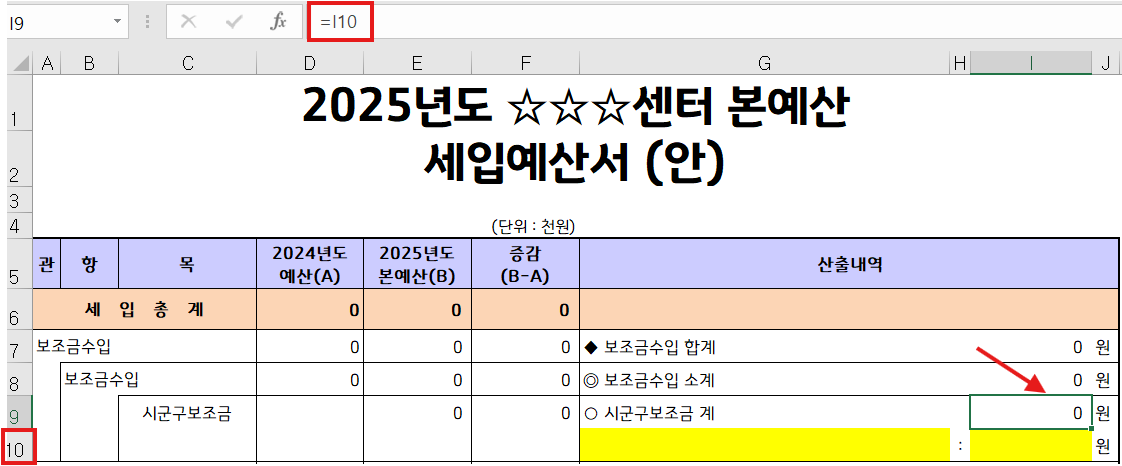Click the 2024년도 예산(A) header cell
The width and height of the screenshot is (1122, 466).
[309, 264]
